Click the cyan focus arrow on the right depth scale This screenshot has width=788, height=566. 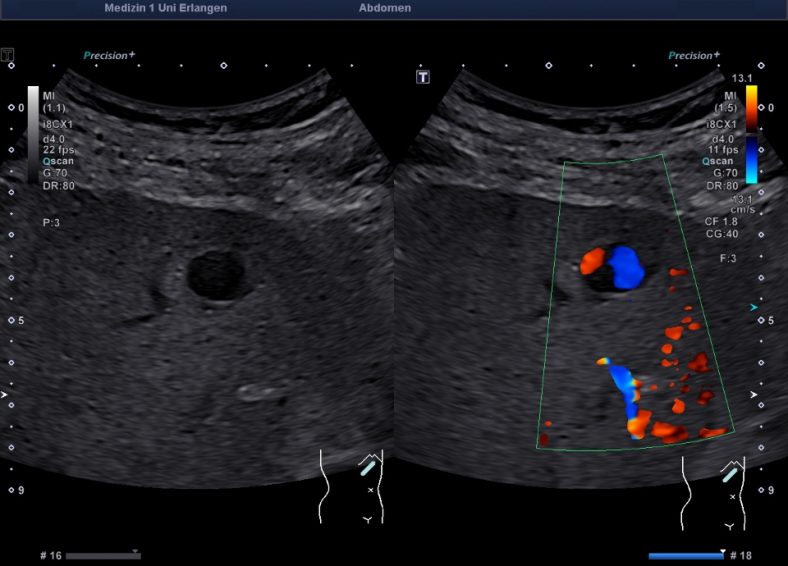pos(754,307)
